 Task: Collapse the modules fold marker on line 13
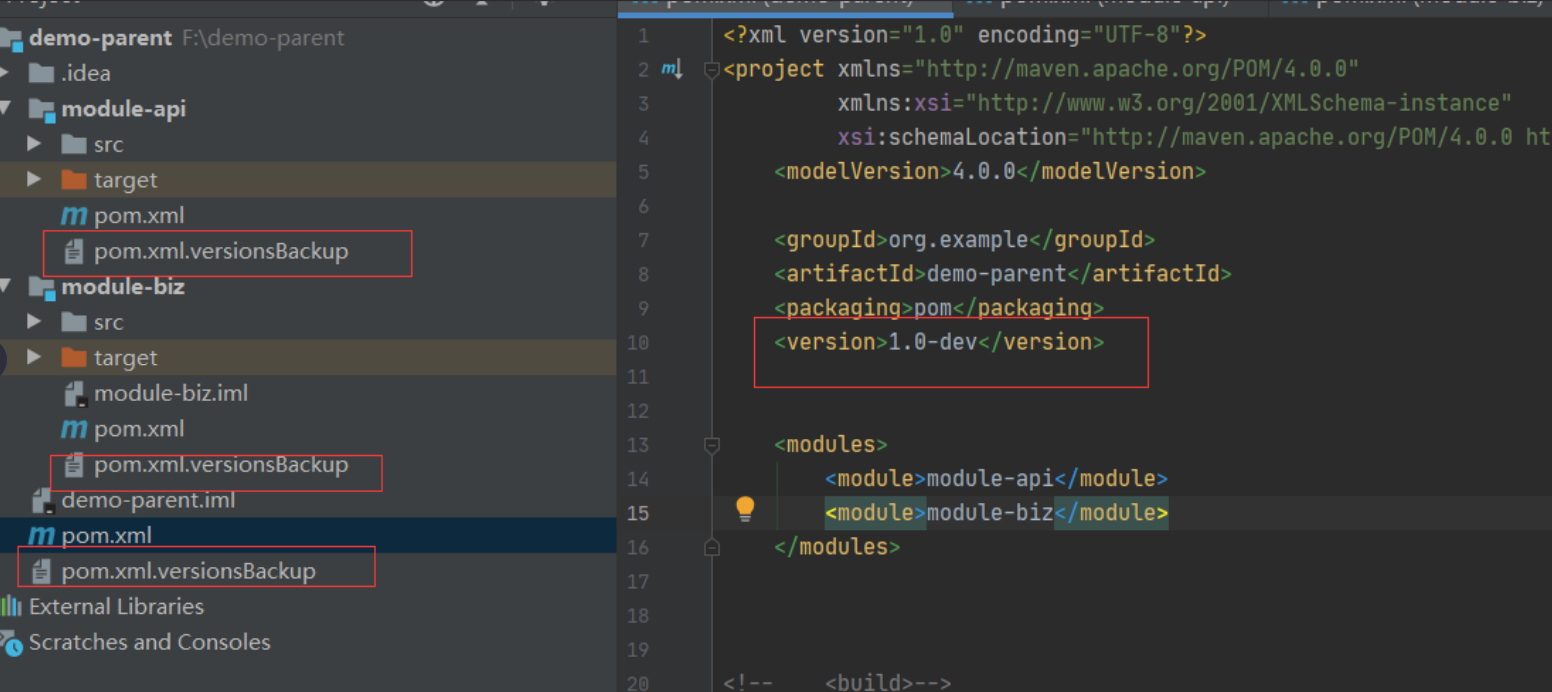[x=711, y=444]
